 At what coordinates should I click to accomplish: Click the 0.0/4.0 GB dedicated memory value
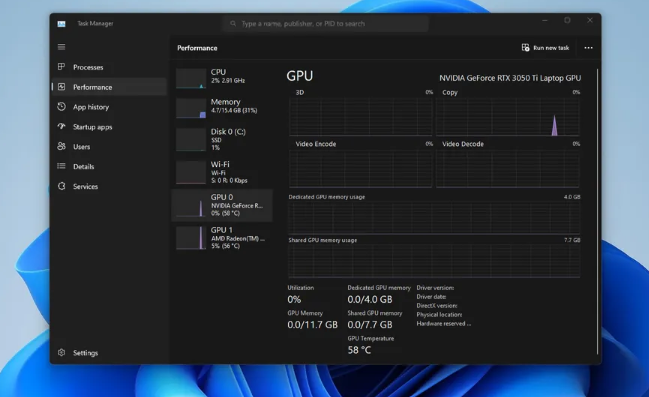370,299
